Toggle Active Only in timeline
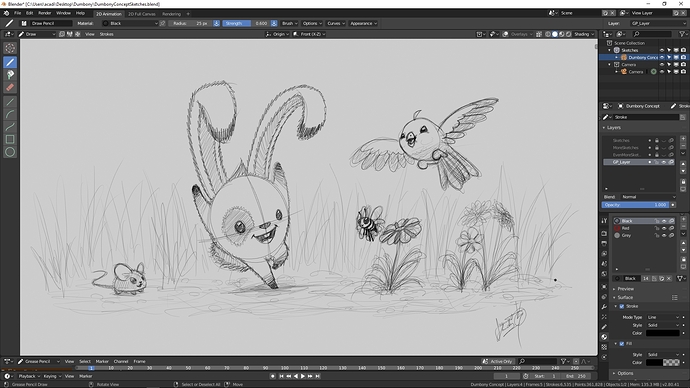 click(x=498, y=362)
